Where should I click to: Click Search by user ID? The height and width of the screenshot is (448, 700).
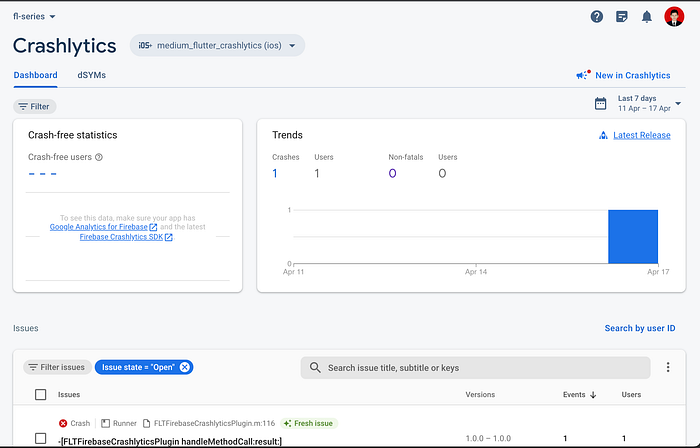[x=640, y=328]
